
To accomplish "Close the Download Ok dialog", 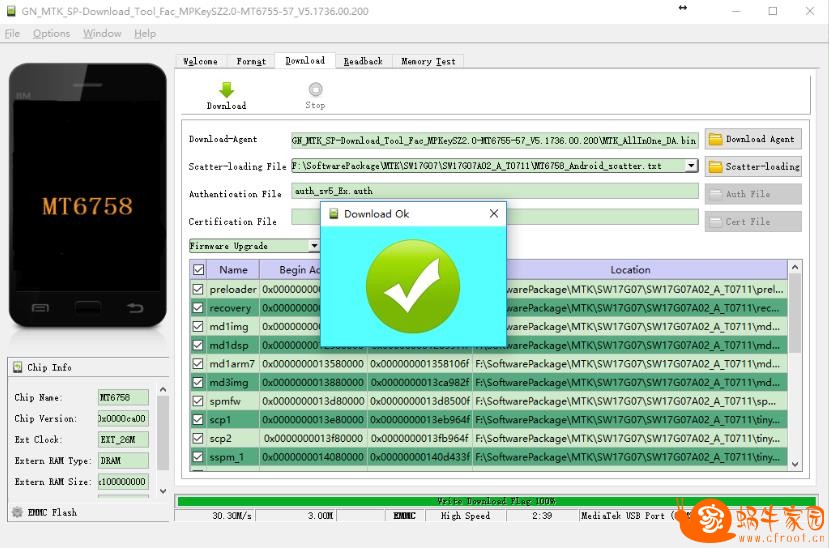I will 494,213.
